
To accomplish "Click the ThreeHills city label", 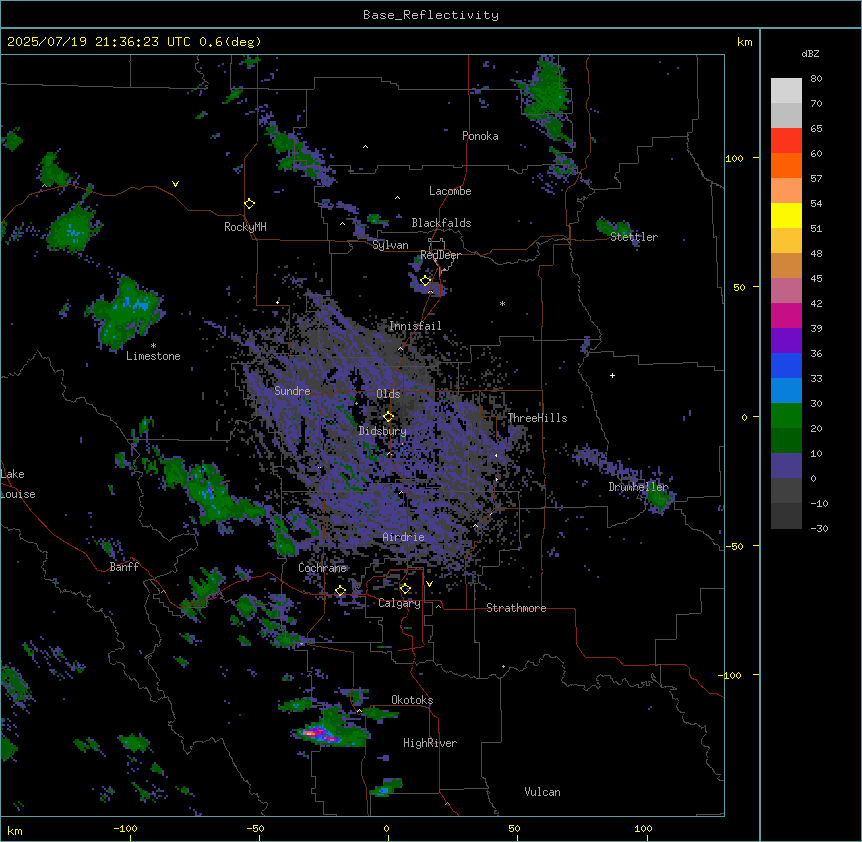I will (x=537, y=418).
